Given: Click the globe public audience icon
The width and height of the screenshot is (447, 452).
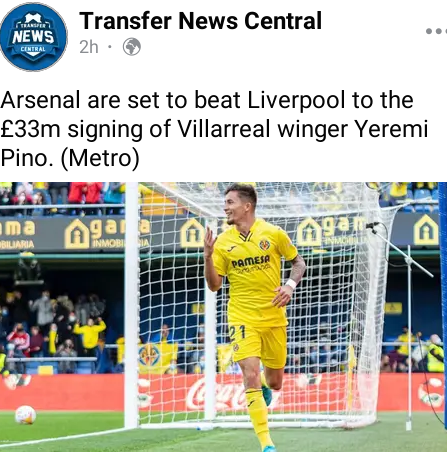Looking at the screenshot, I should [132, 47].
